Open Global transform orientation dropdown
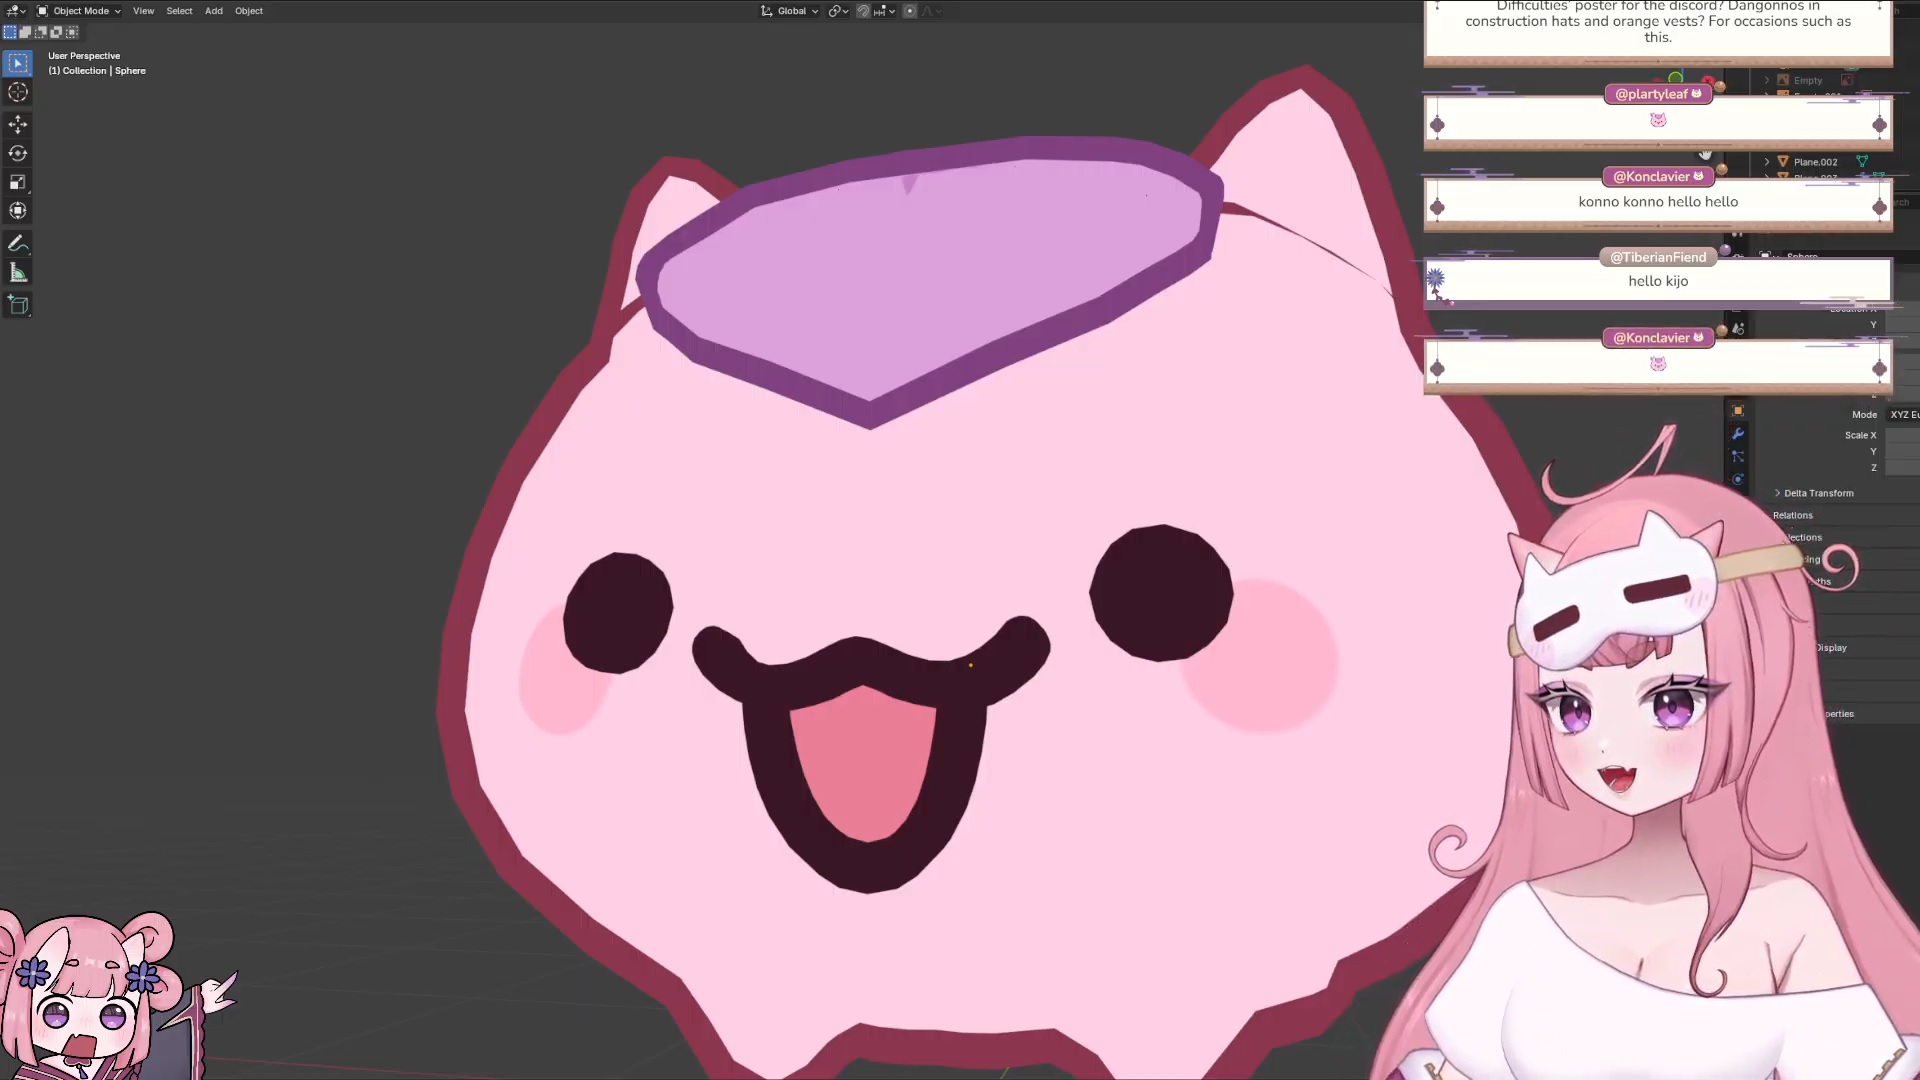Screen dimensions: 1920x1080 [x=790, y=11]
